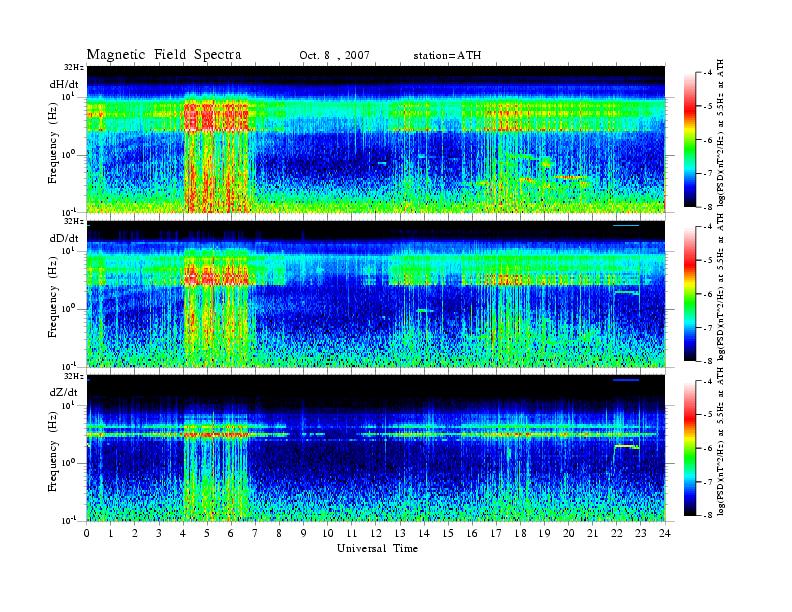The image size is (792, 612).
Task: Click hour 1 on the time axis
Action: 111,534
